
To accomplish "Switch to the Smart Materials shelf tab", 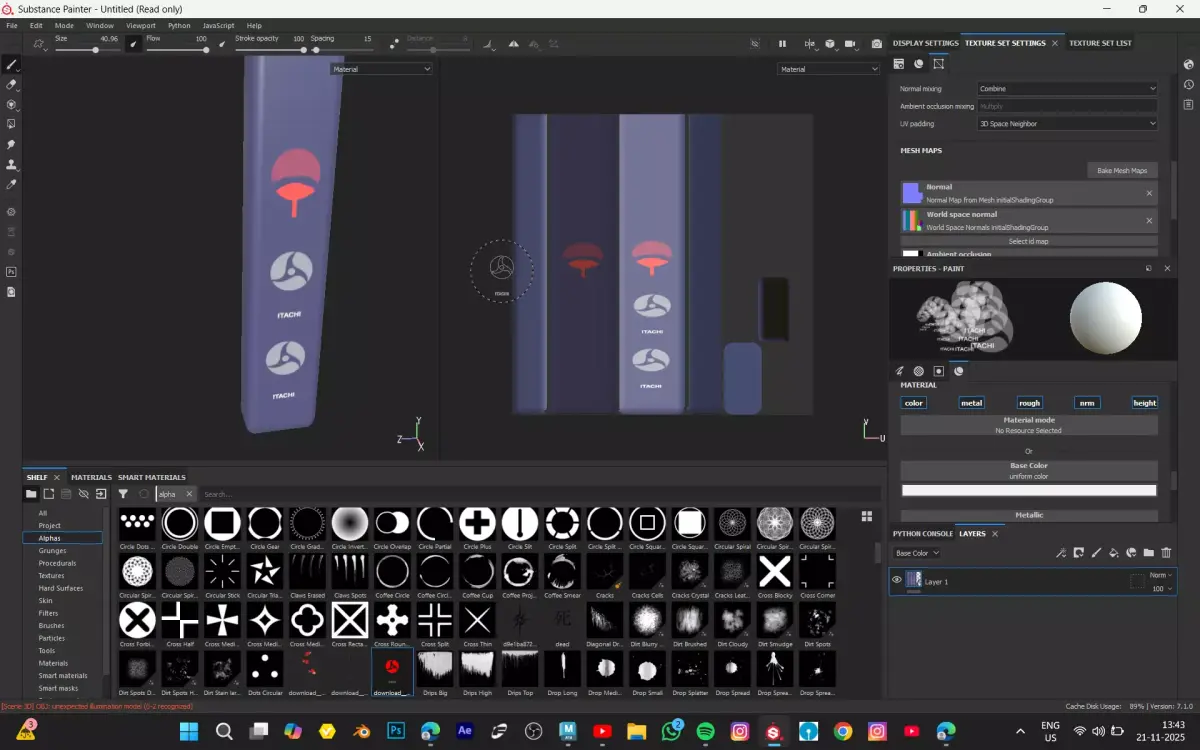I will click(152, 477).
